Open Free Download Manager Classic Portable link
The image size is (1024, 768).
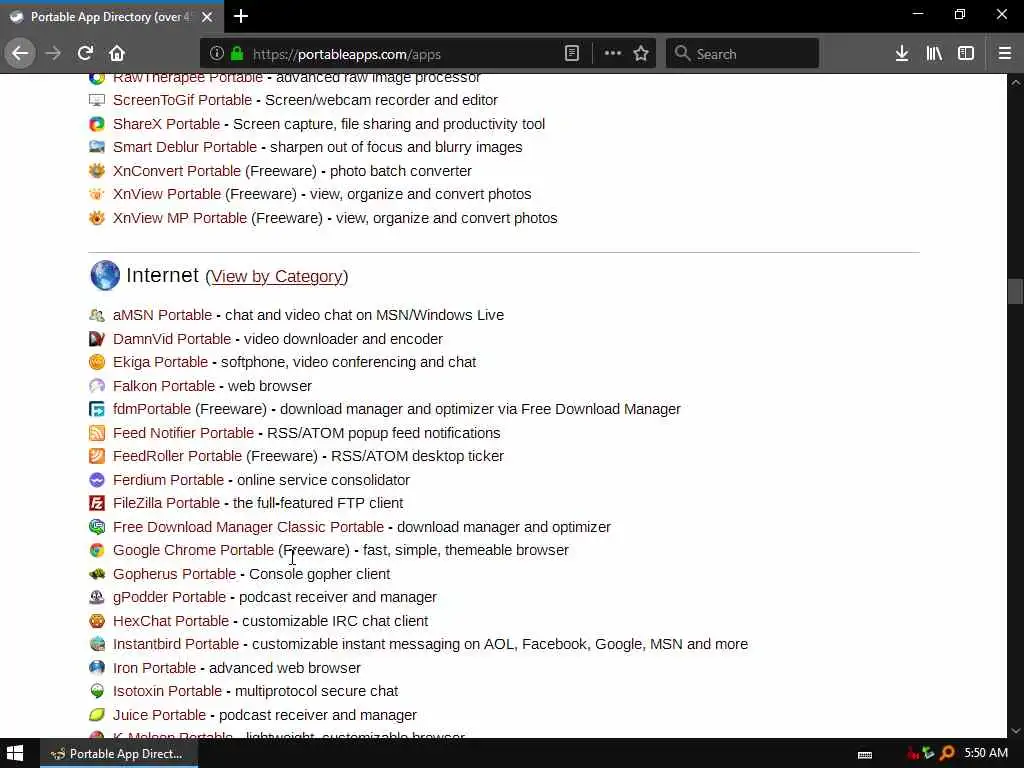pyautogui.click(x=248, y=527)
